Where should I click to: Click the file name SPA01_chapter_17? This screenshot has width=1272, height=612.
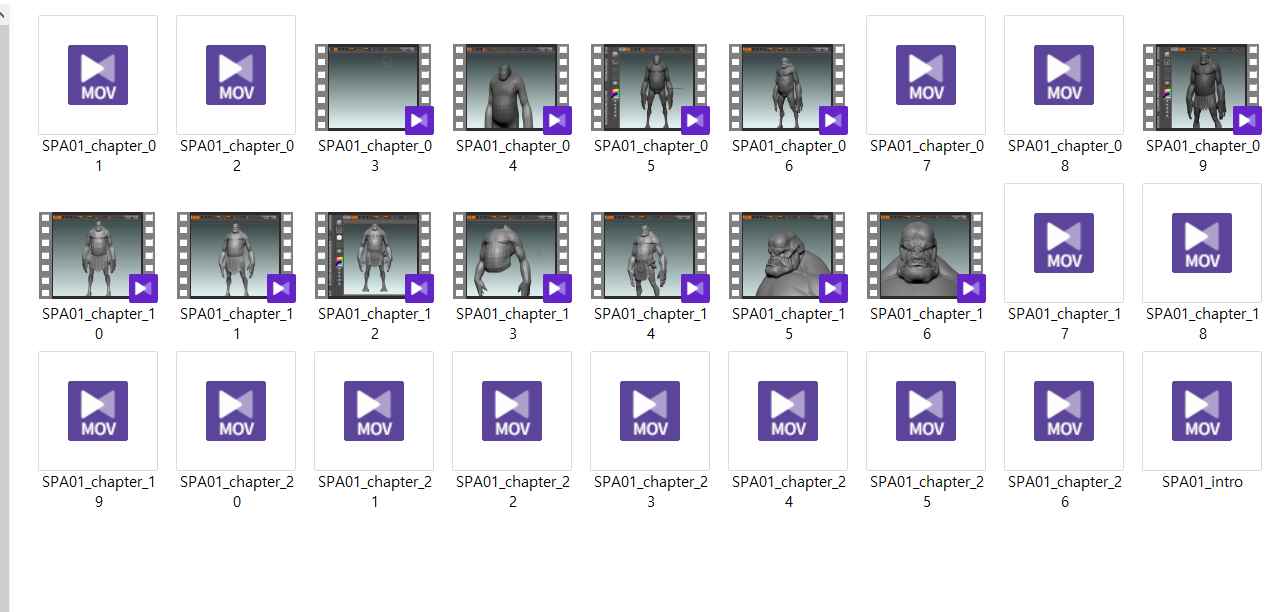(x=1064, y=324)
